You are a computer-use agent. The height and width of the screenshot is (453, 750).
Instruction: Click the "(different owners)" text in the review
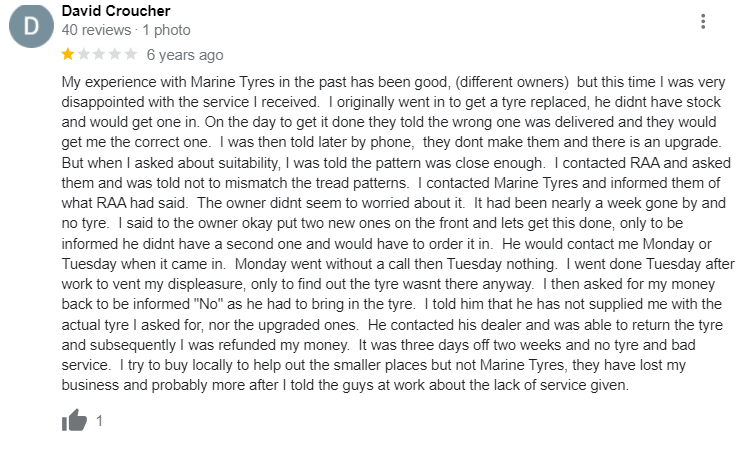(512, 82)
